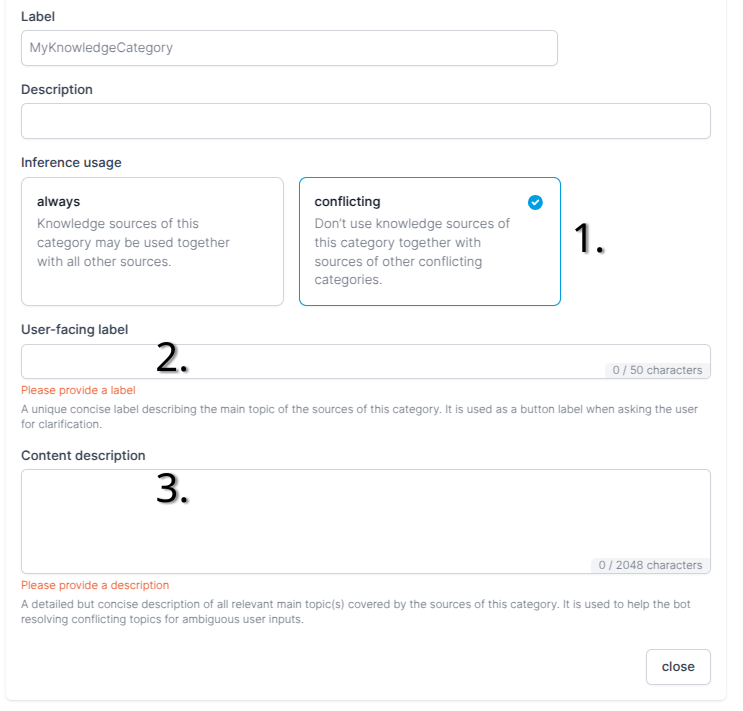Image resolution: width=743 pixels, height=711 pixels.
Task: Click the "0 / 2048 characters" counter
Action: pyautogui.click(x=650, y=565)
